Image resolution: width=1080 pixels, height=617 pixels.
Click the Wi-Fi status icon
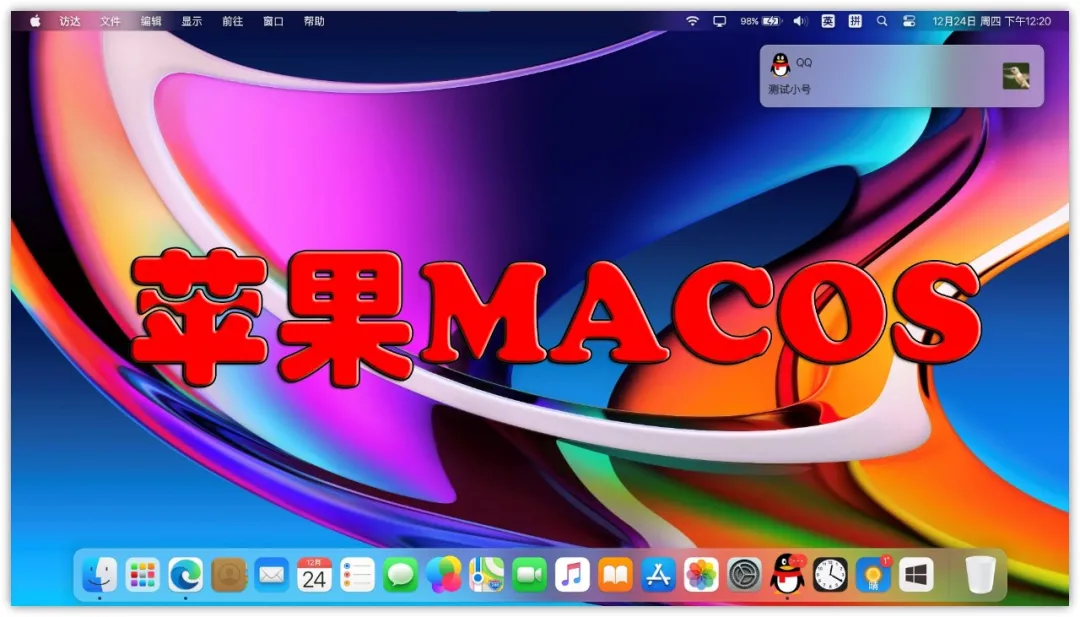click(692, 21)
